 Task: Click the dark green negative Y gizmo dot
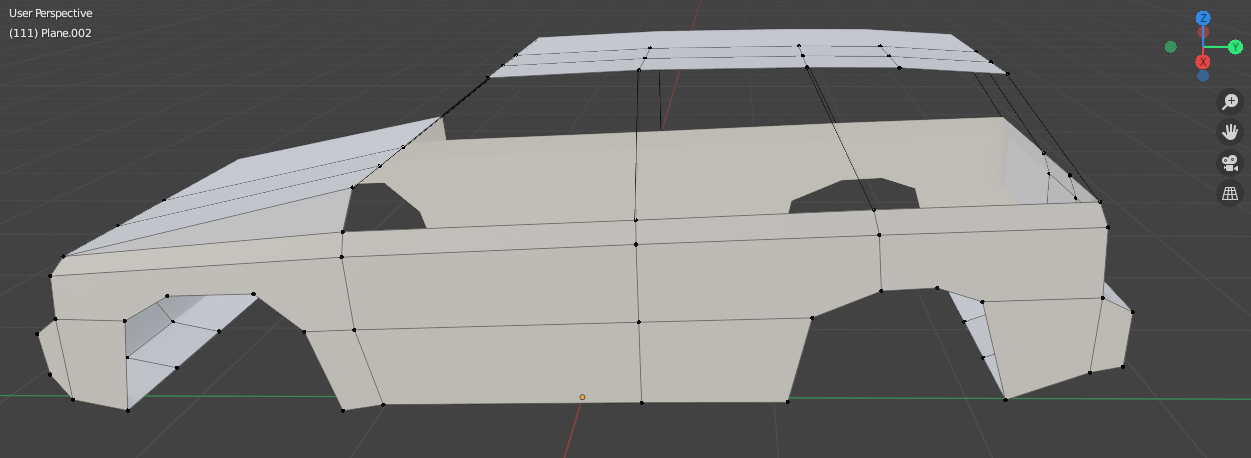pos(1171,47)
